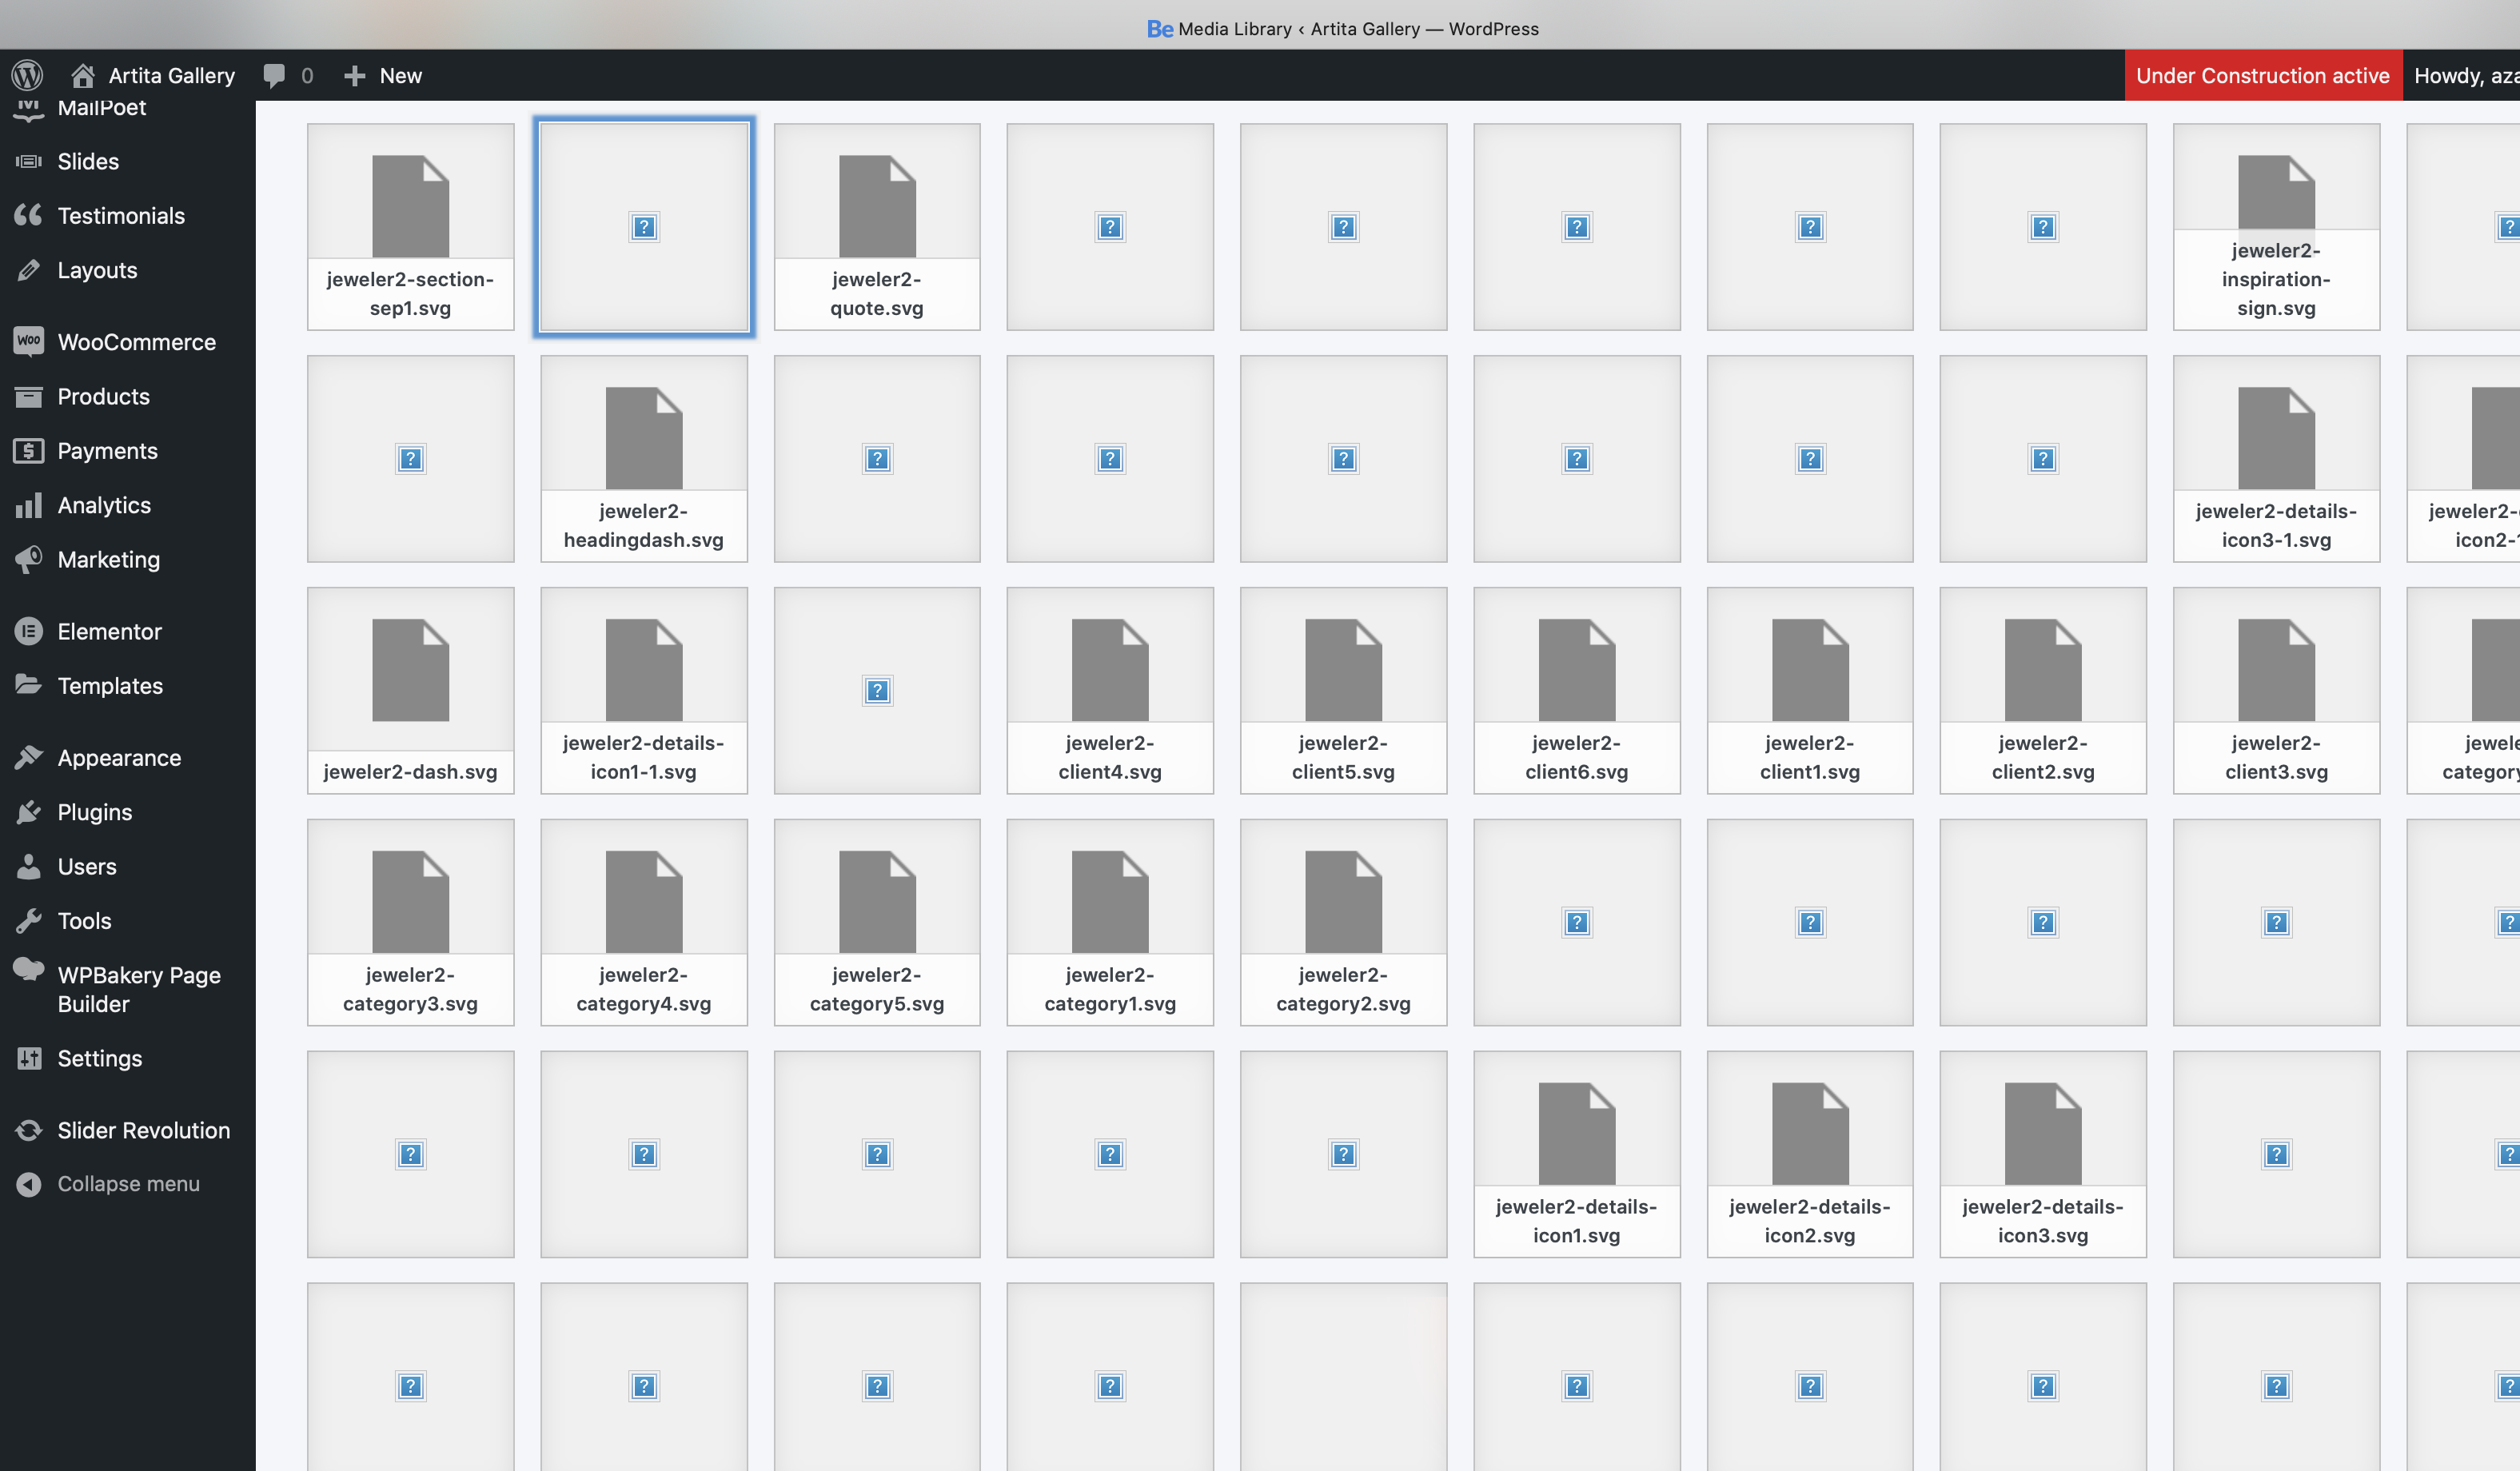Viewport: 2520px width, 1471px height.
Task: Collapse the sidebar menu
Action: 128,1184
